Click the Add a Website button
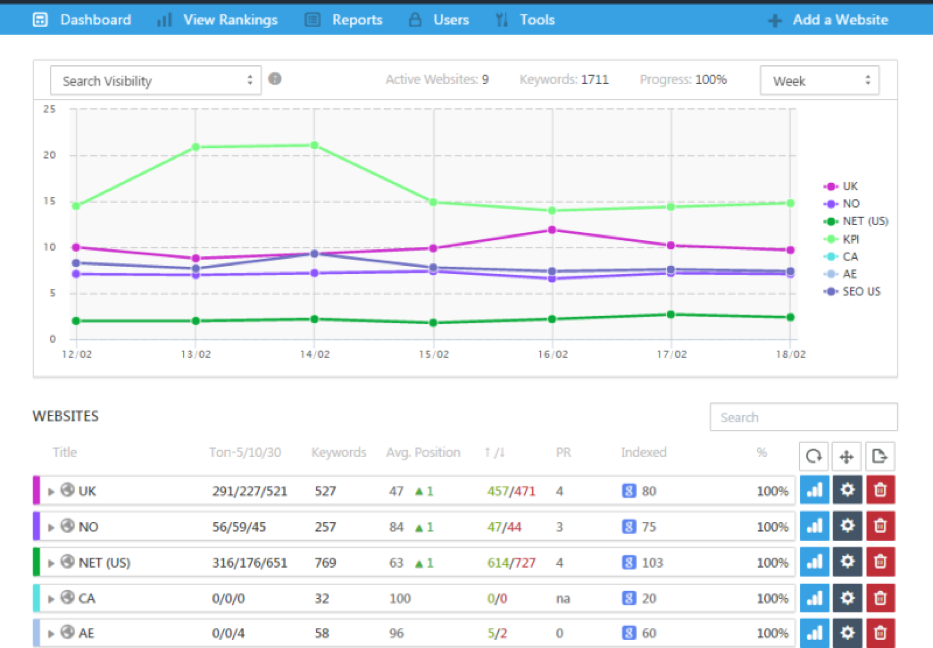Image resolution: width=933 pixels, height=648 pixels. click(x=828, y=19)
